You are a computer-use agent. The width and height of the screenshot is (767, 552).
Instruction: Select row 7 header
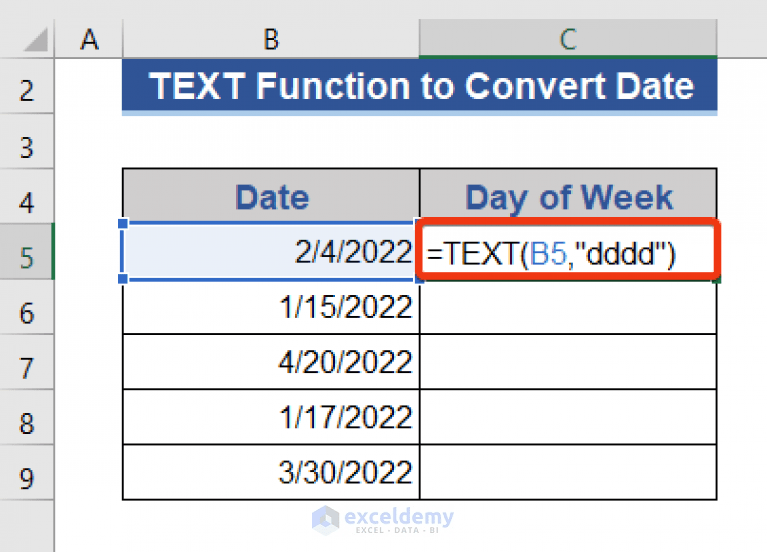pos(26,363)
